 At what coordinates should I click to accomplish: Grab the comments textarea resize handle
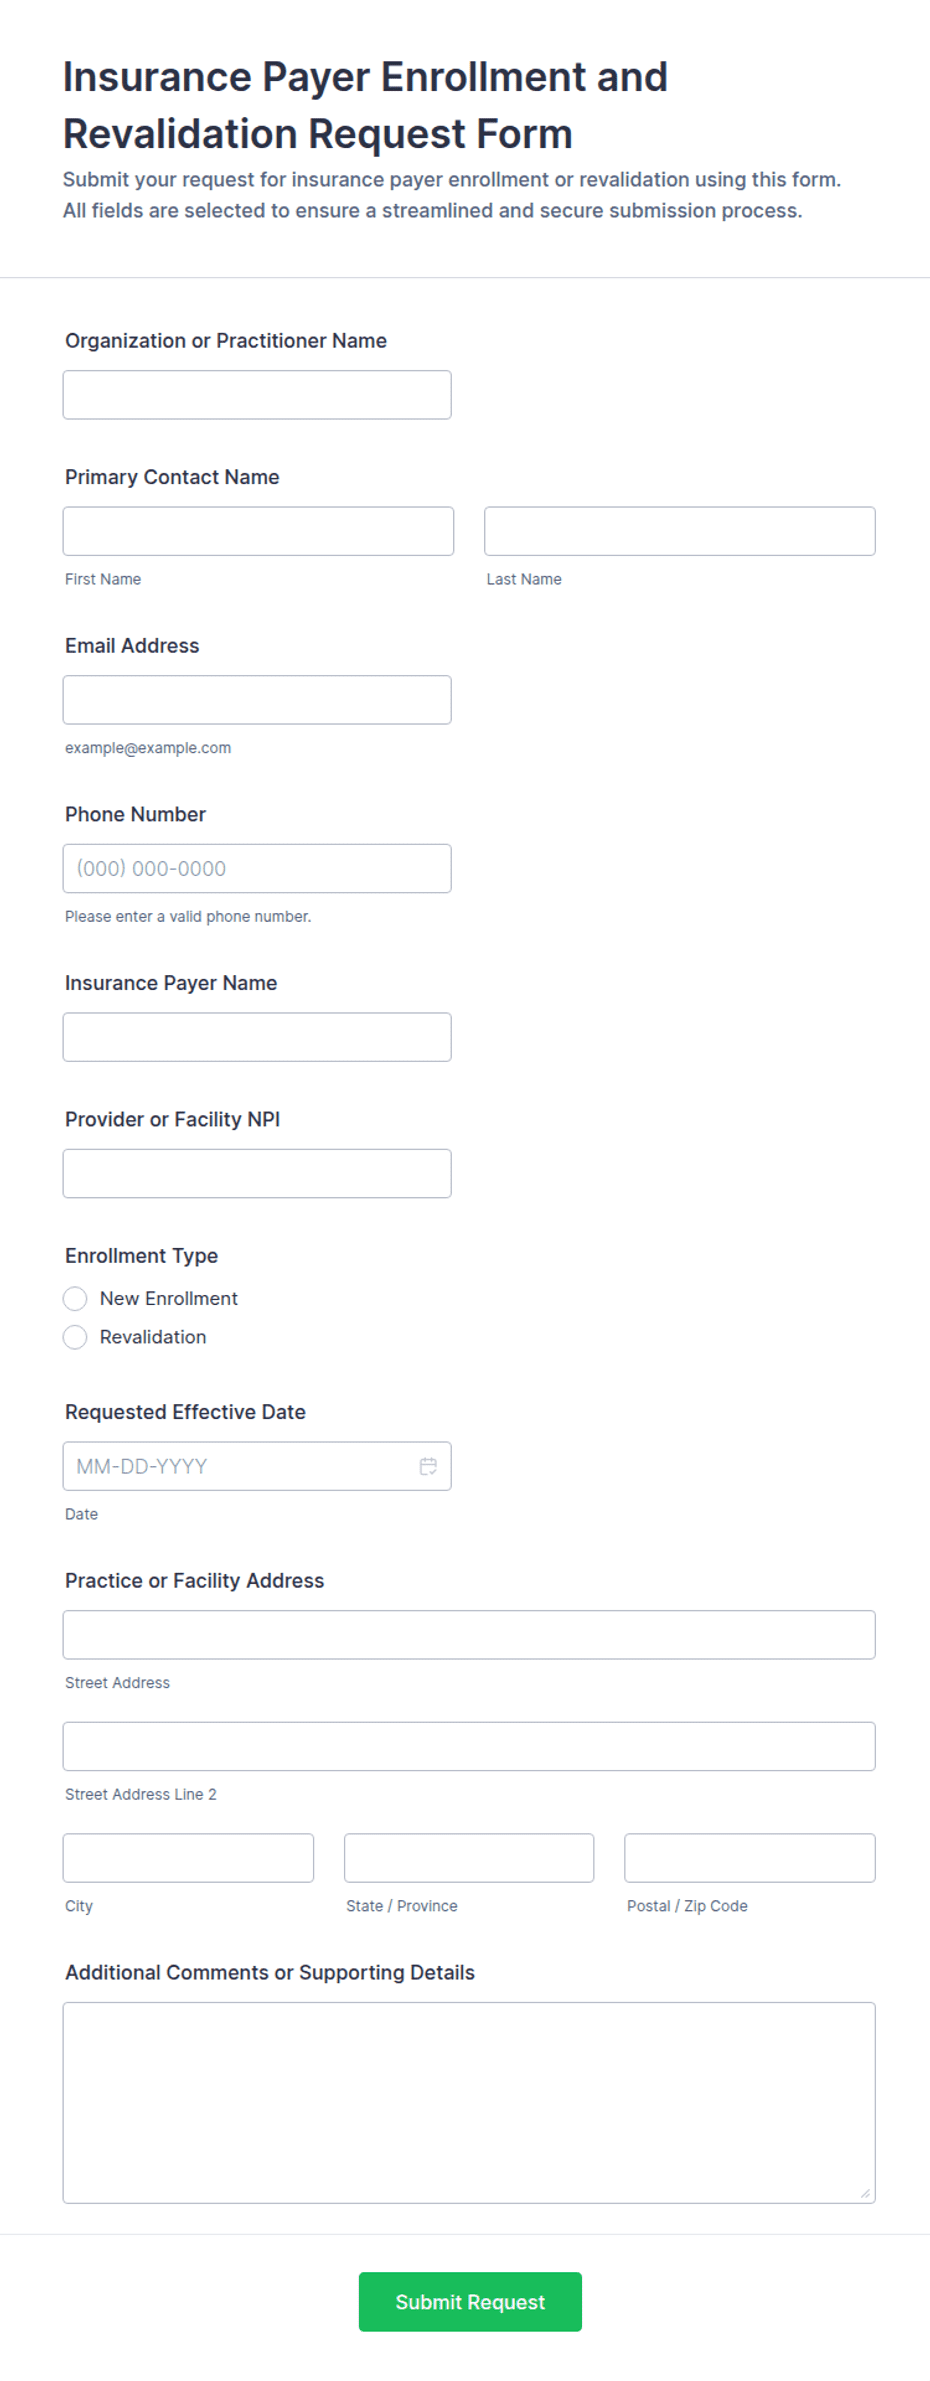(x=865, y=2193)
